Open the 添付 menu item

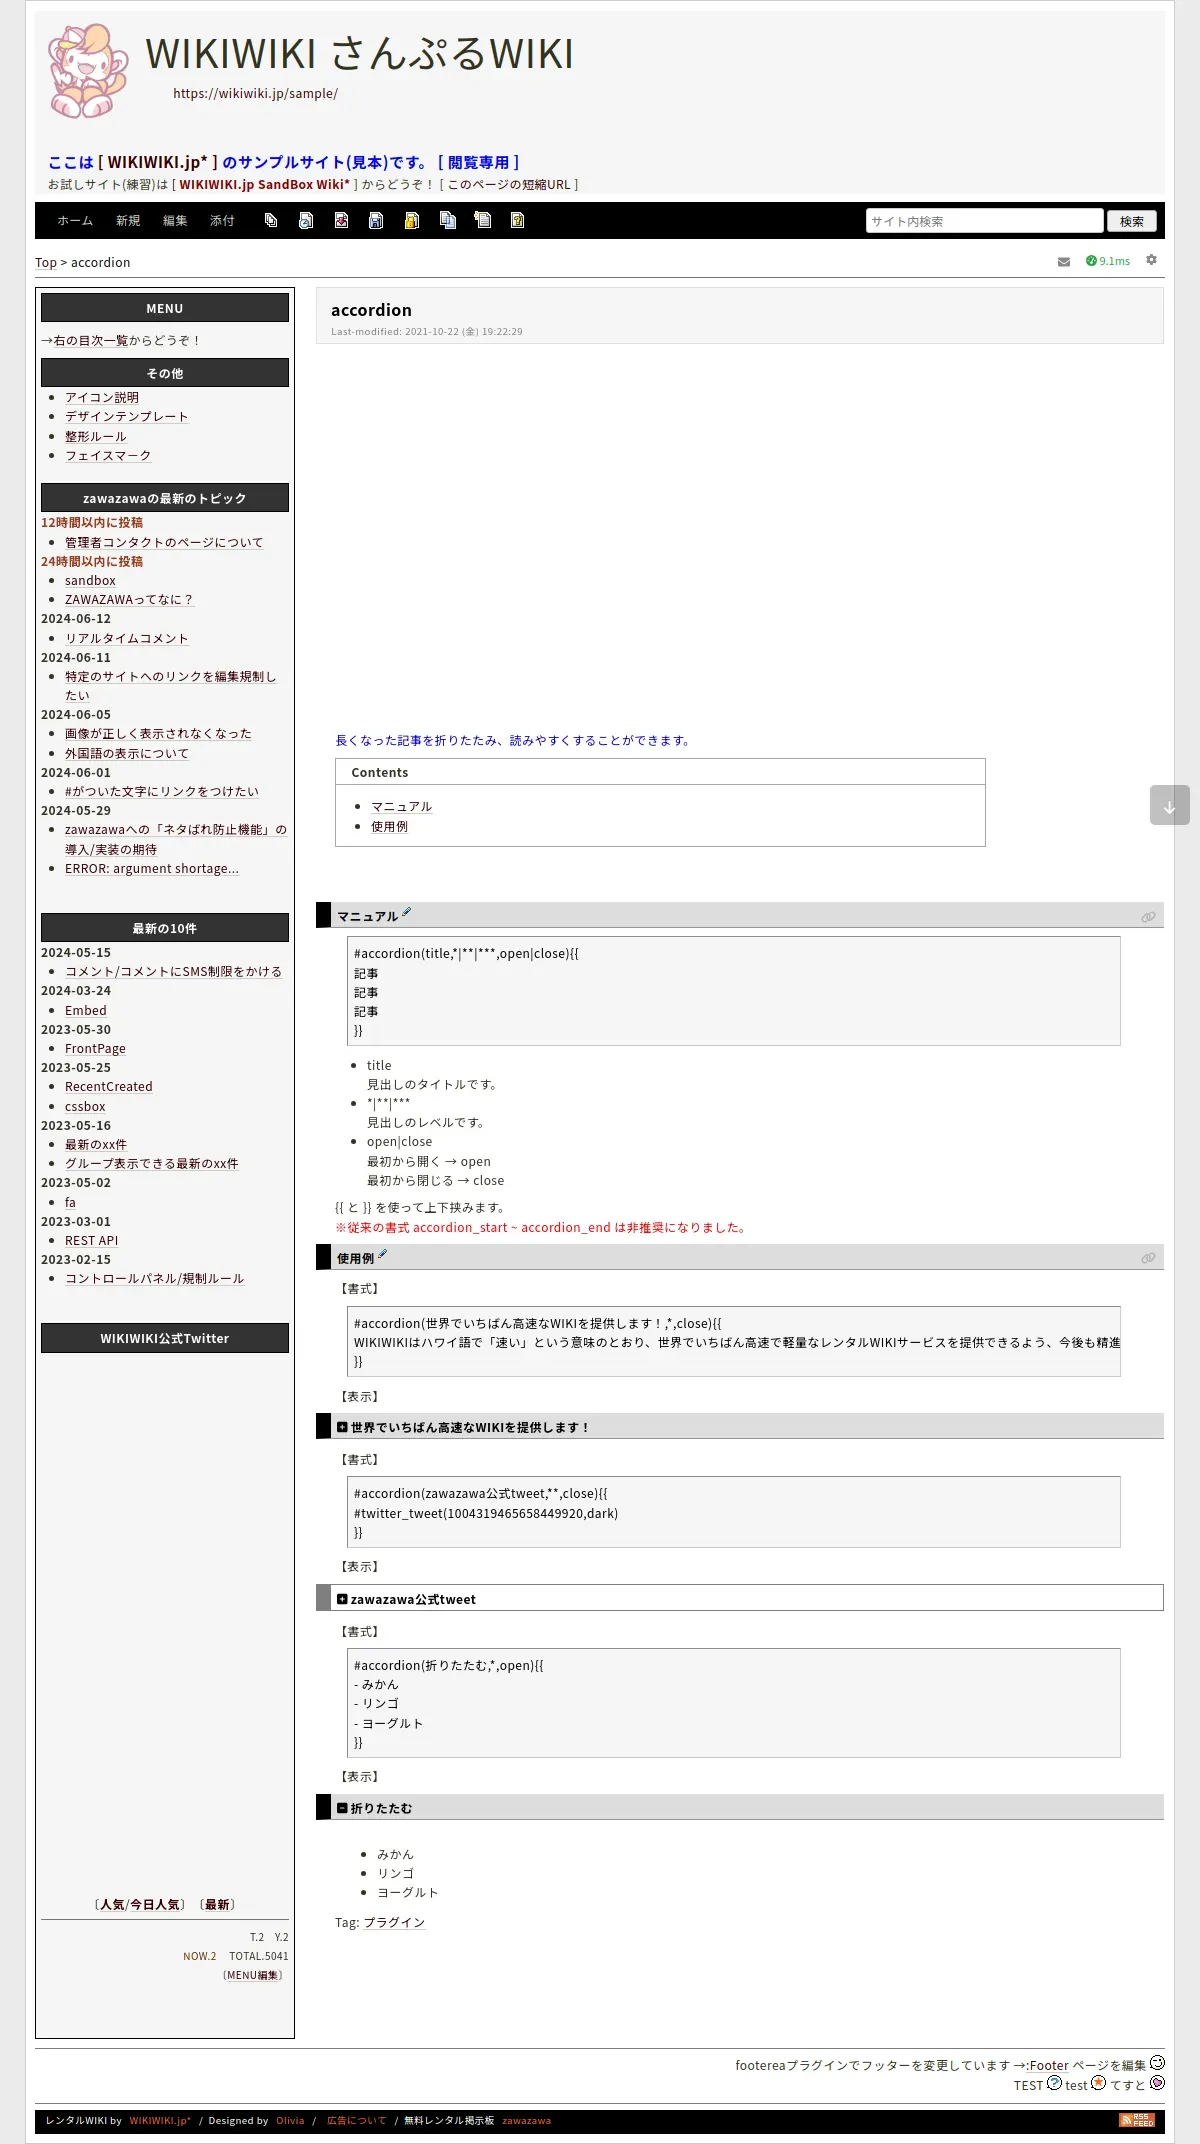click(222, 221)
